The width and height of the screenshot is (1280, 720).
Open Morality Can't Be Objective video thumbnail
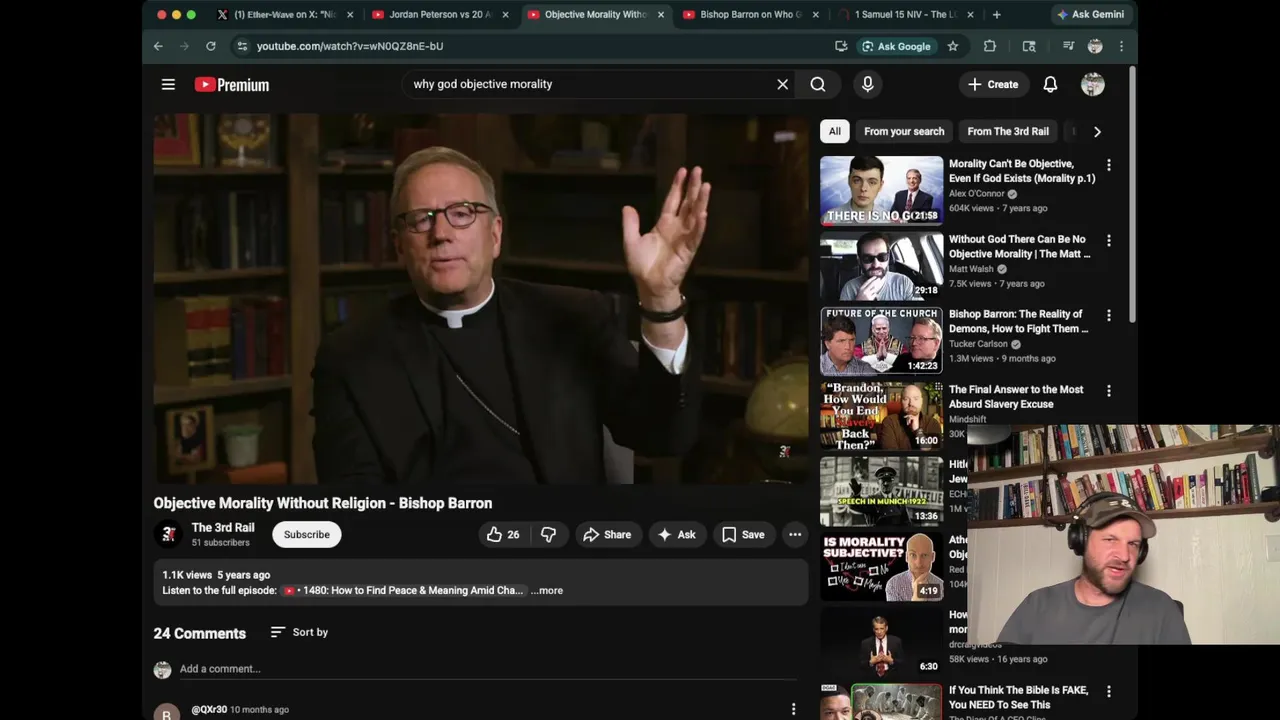pyautogui.click(x=881, y=190)
